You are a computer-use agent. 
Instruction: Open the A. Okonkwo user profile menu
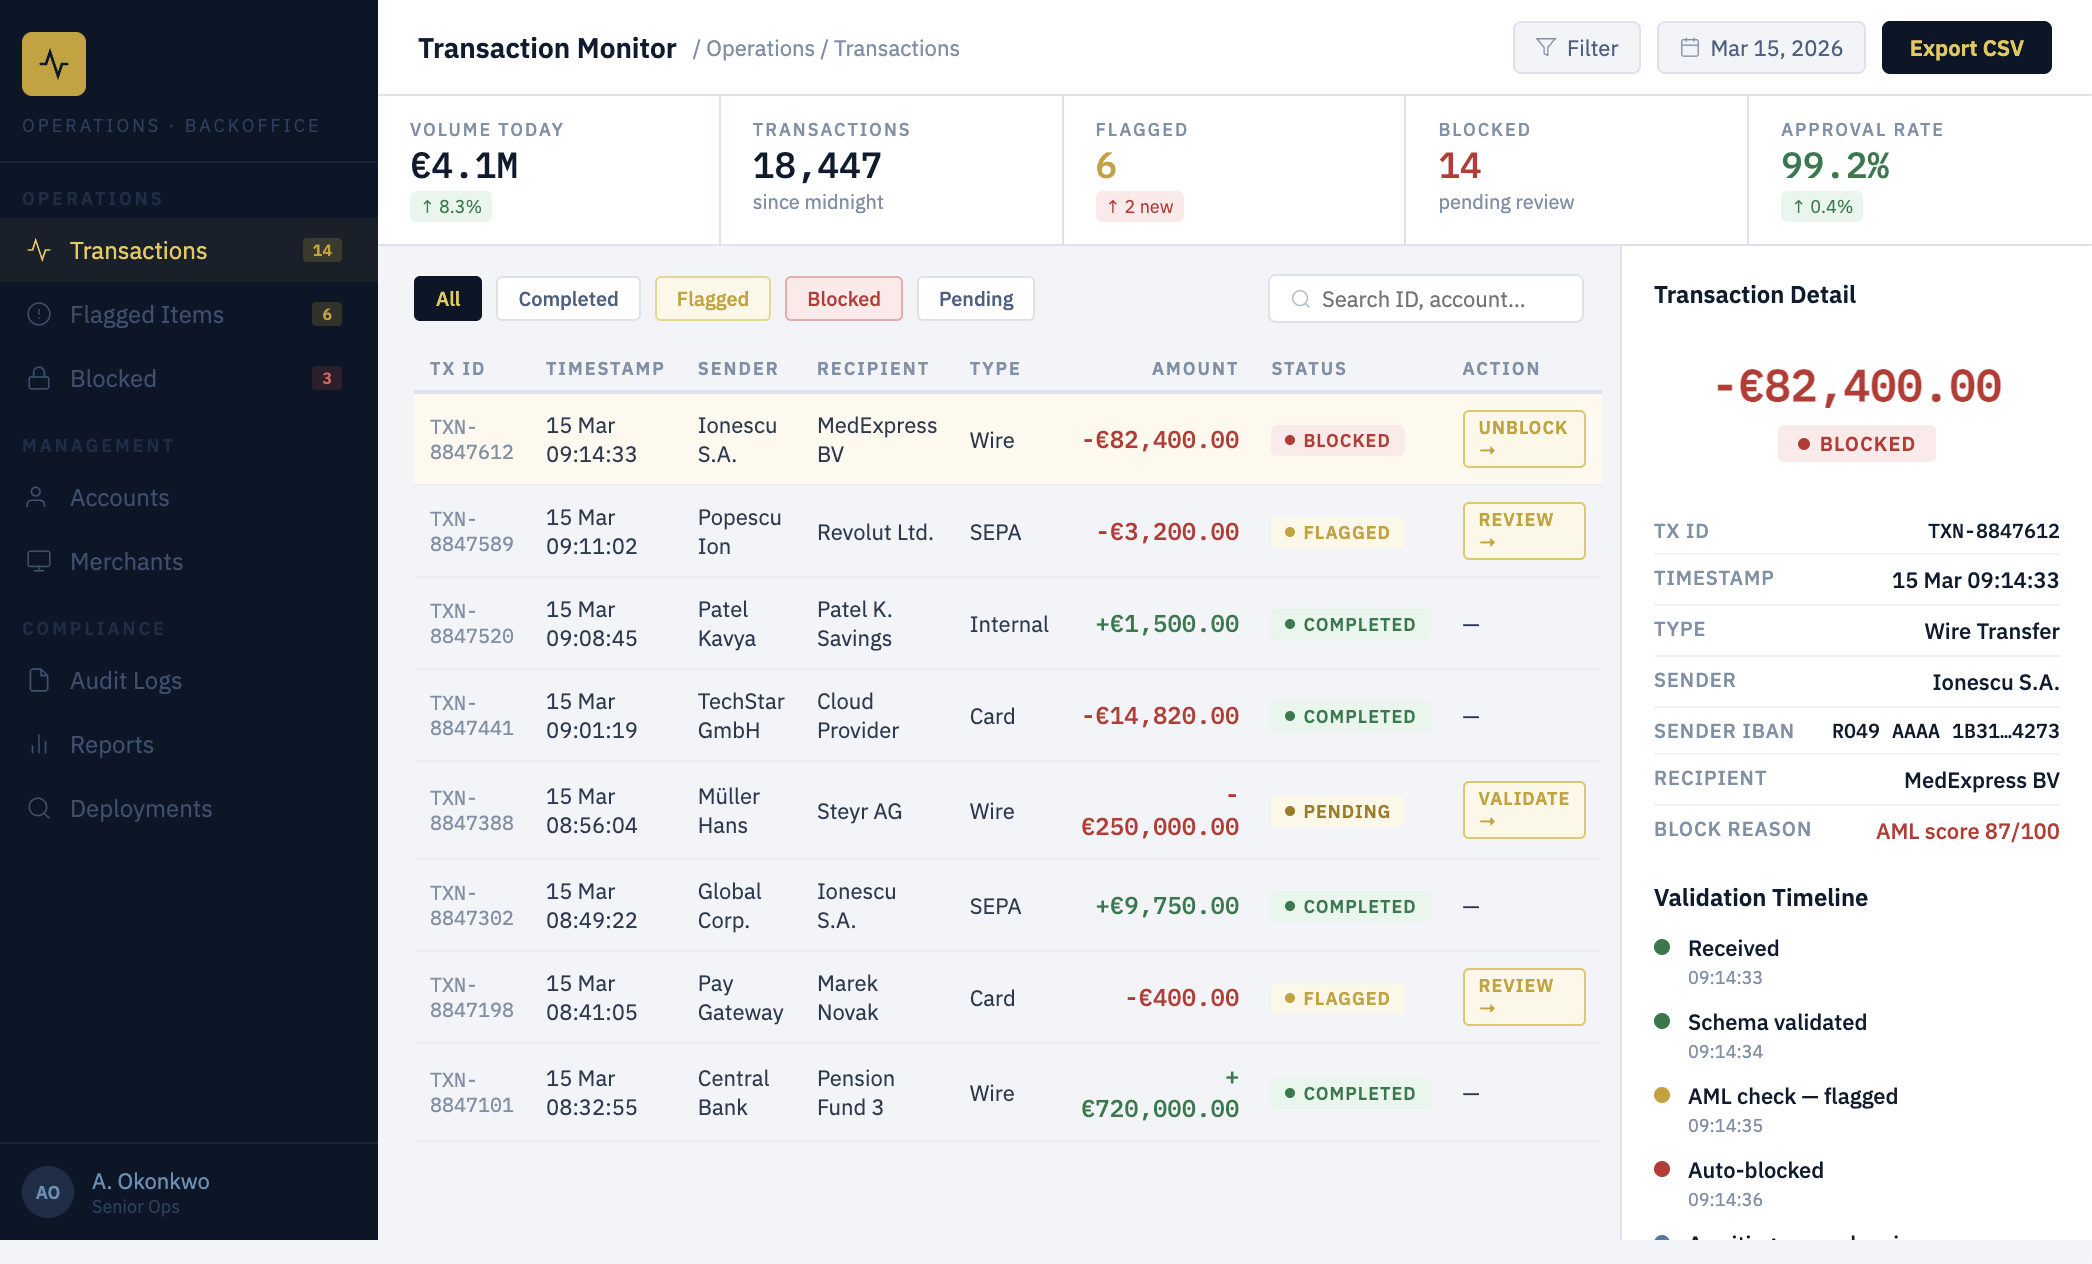tap(150, 1192)
